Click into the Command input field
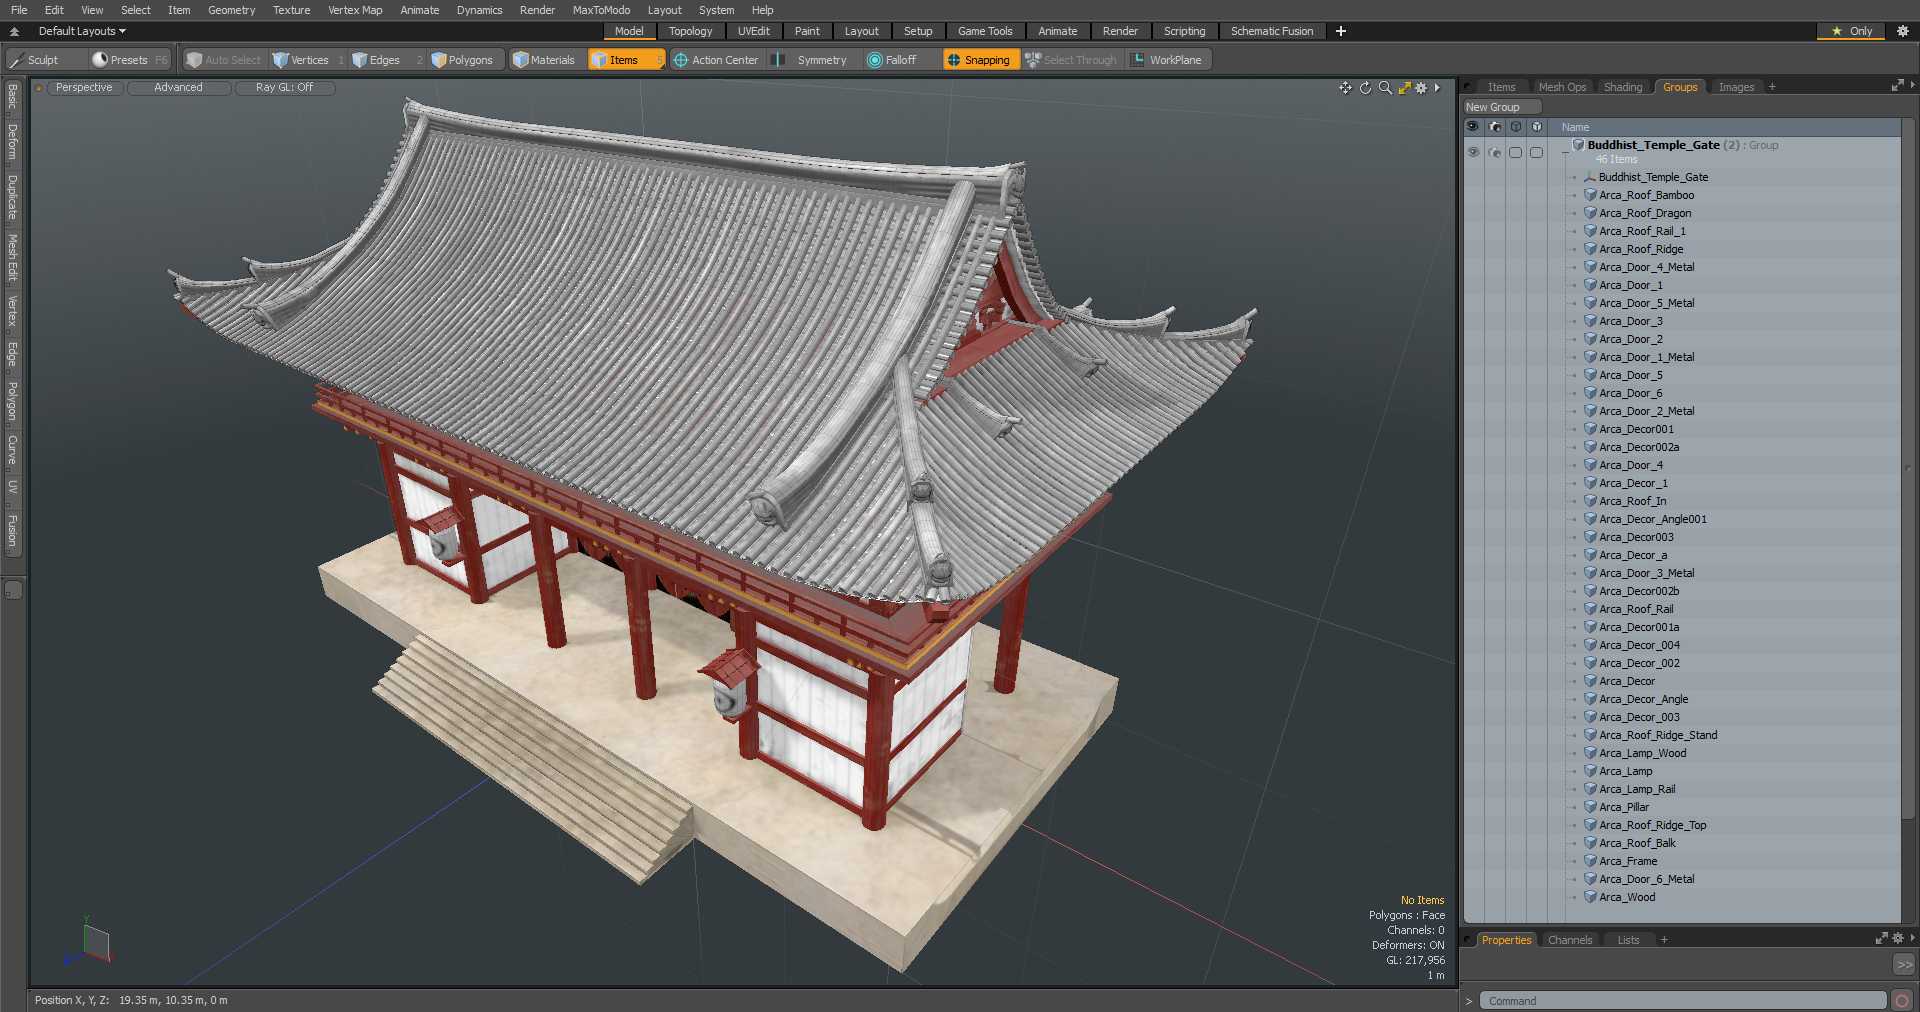The height and width of the screenshot is (1012, 1920). click(1682, 1001)
